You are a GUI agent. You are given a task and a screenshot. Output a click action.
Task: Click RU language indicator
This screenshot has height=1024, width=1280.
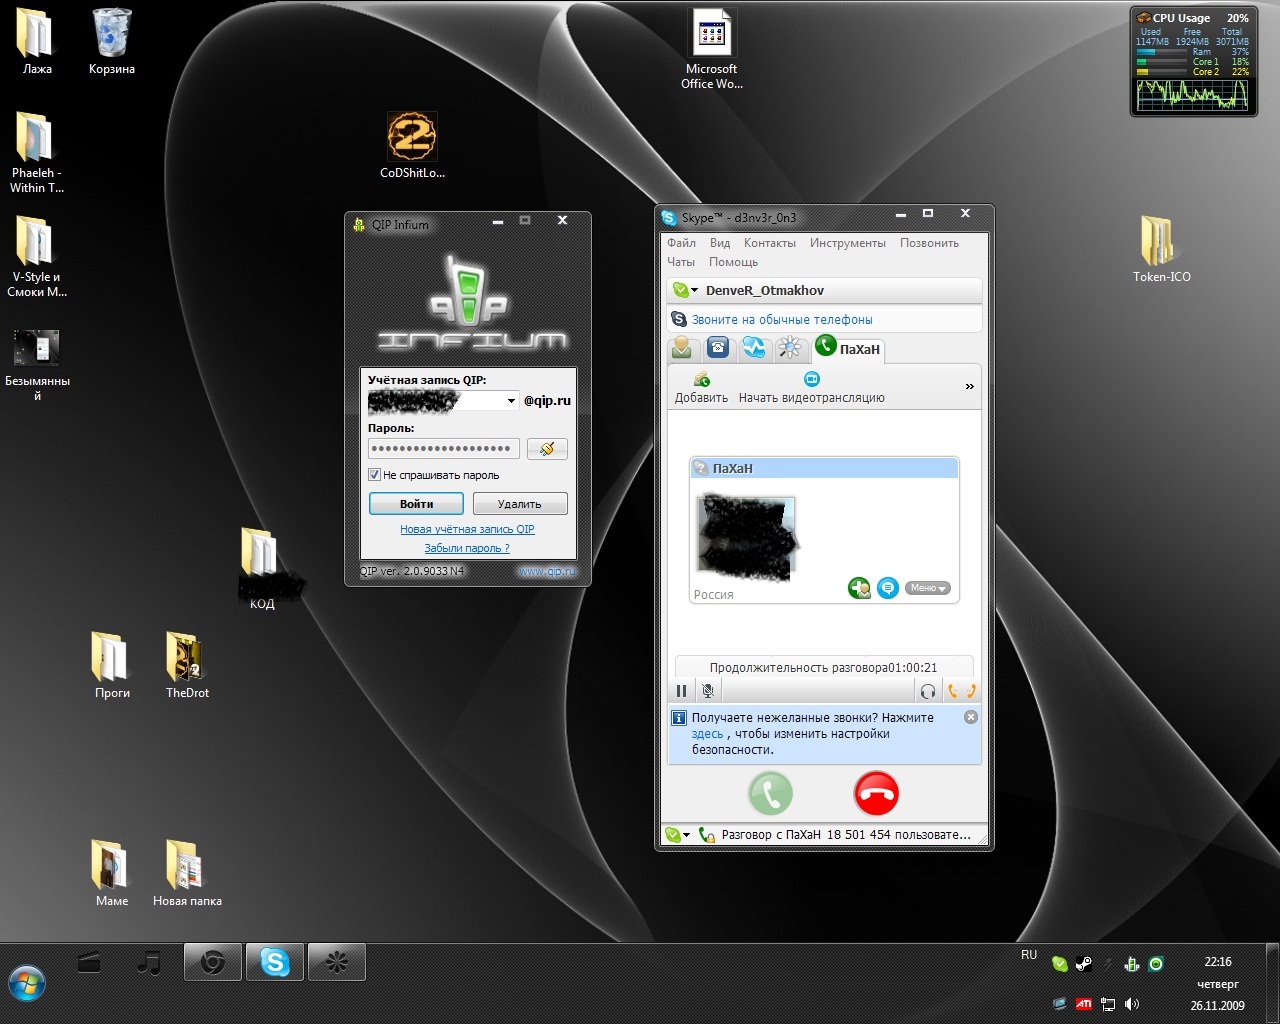(1029, 955)
